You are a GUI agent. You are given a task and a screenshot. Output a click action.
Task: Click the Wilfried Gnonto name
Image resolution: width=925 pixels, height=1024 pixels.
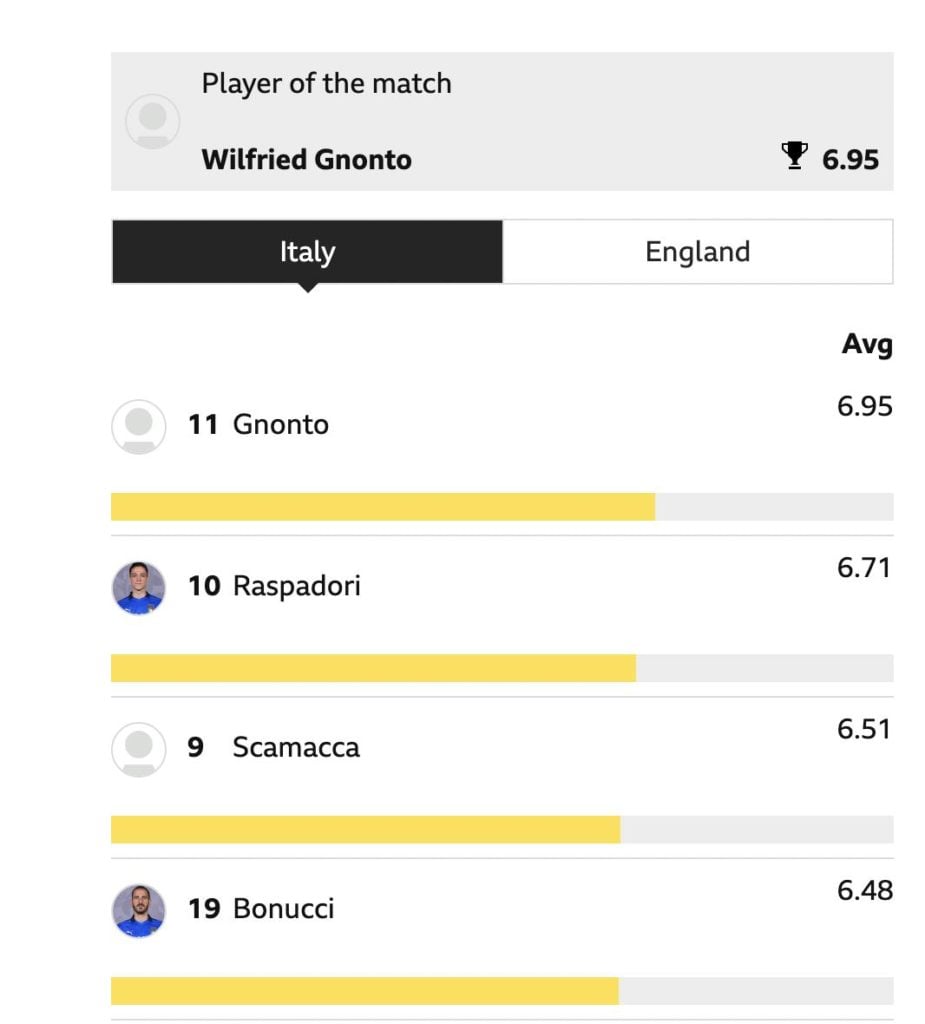click(306, 159)
